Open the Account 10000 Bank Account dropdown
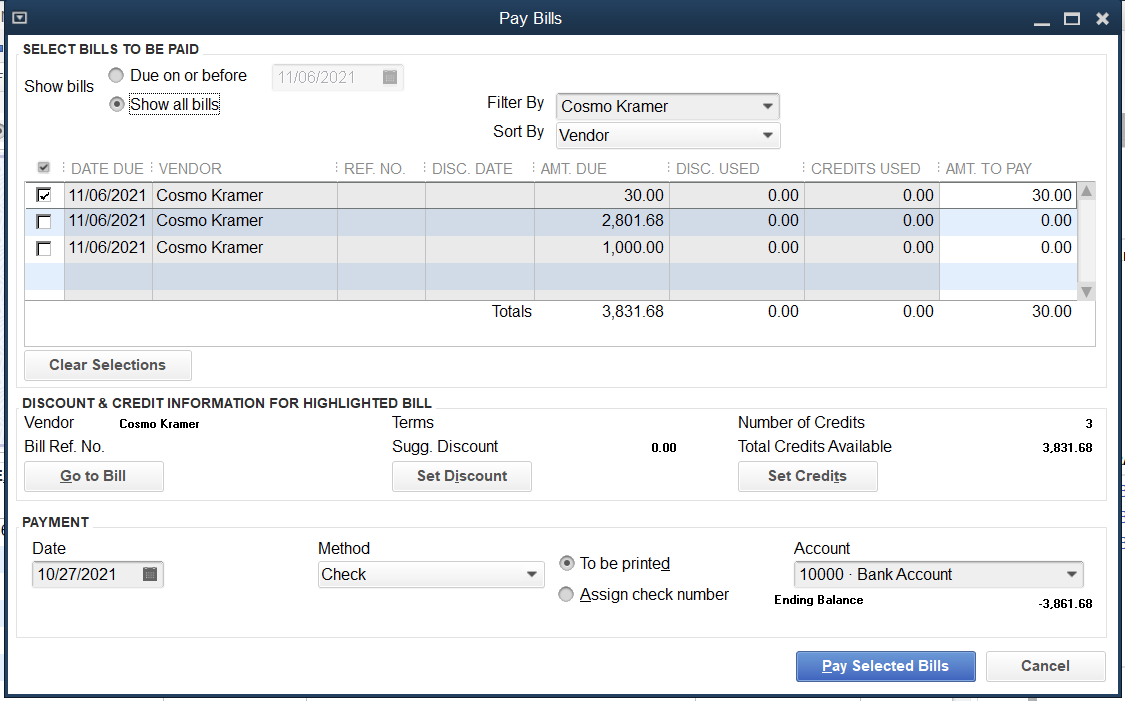Screen dimensions: 1125x701 [938, 574]
